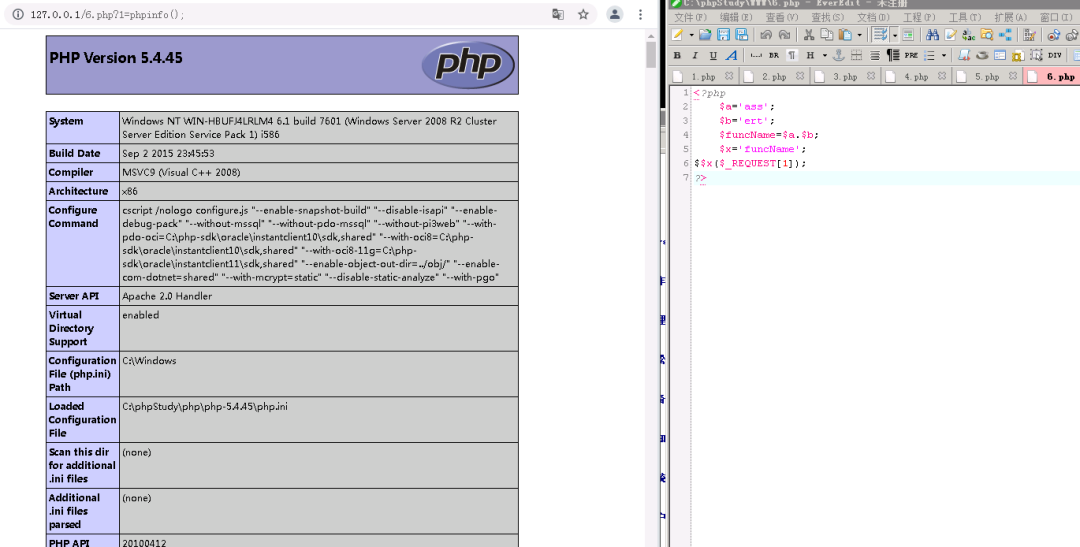
Task: Click the anchor link icon
Action: pyautogui.click(x=839, y=55)
